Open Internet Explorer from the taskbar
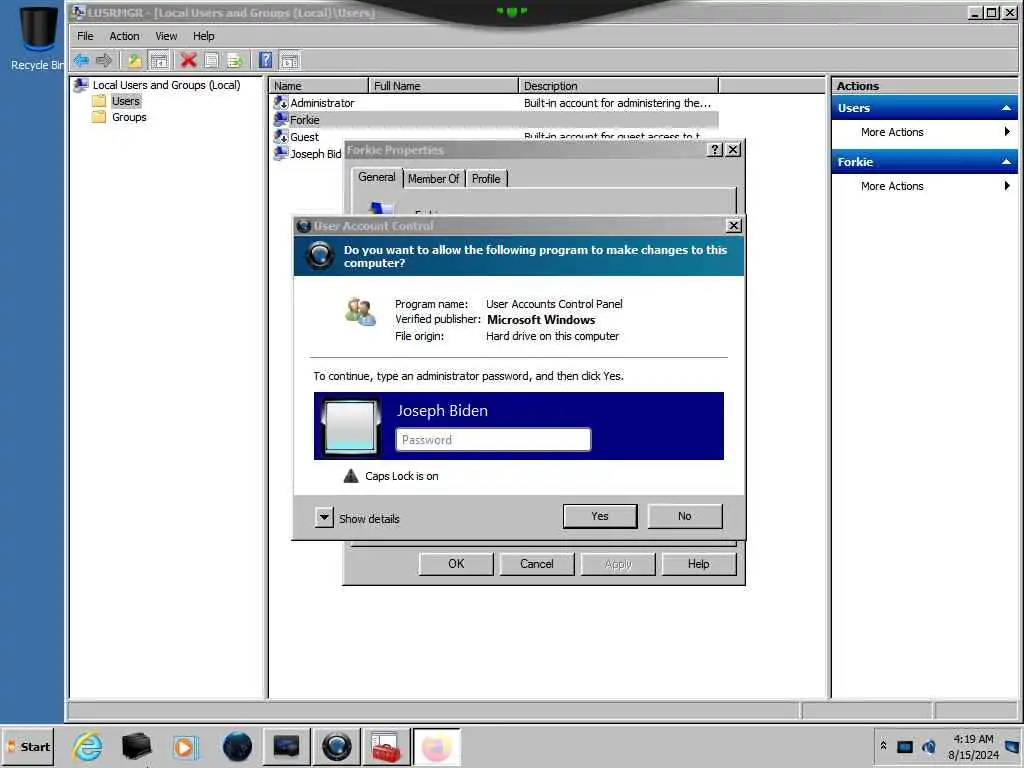The height and width of the screenshot is (768, 1024). pos(88,746)
